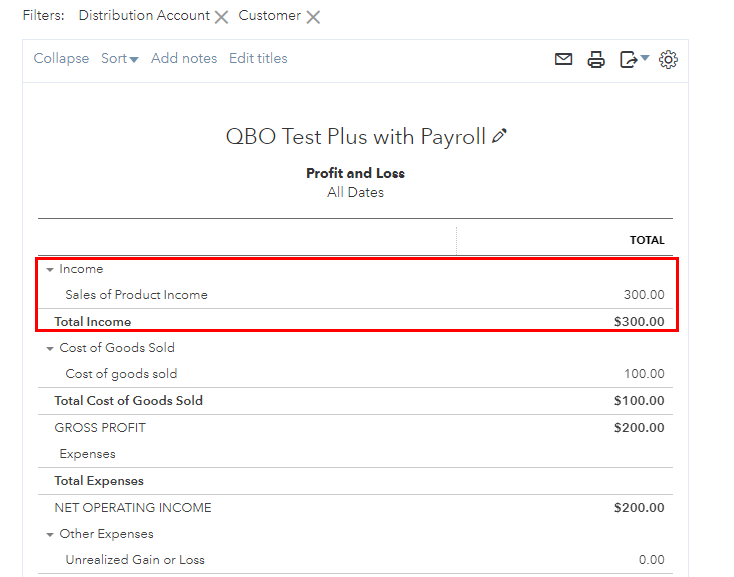Click the TOTAL column header
Image resolution: width=734 pixels, height=577 pixels.
pyautogui.click(x=647, y=240)
